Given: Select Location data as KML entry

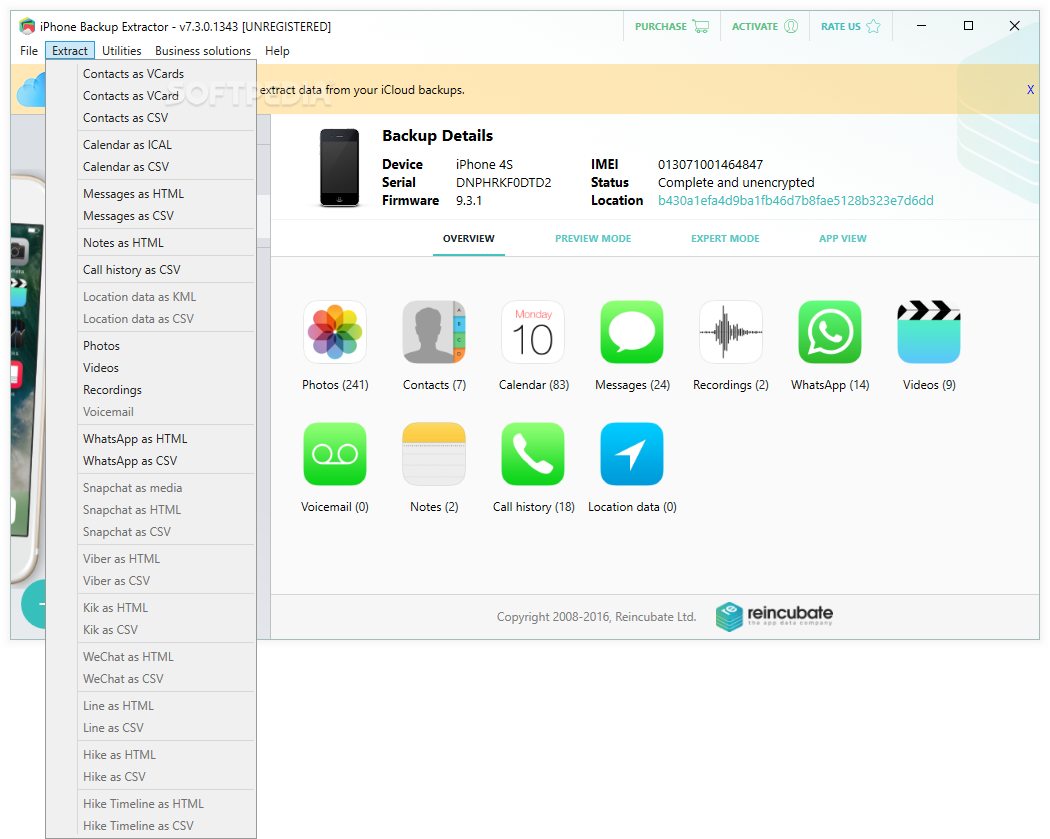Looking at the screenshot, I should (x=151, y=297).
